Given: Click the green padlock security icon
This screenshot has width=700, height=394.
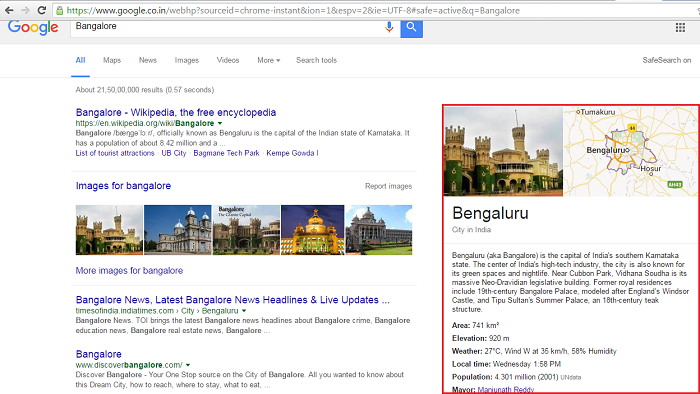Looking at the screenshot, I should [59, 10].
